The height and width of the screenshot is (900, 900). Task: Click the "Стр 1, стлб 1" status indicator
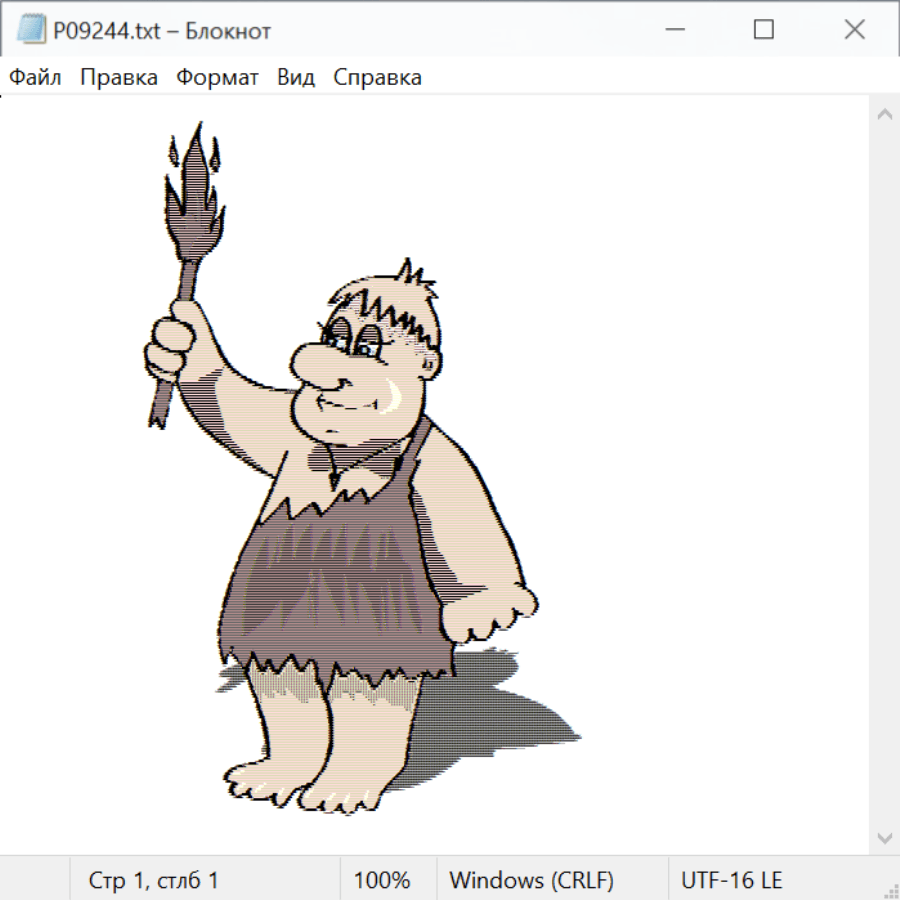click(x=153, y=880)
